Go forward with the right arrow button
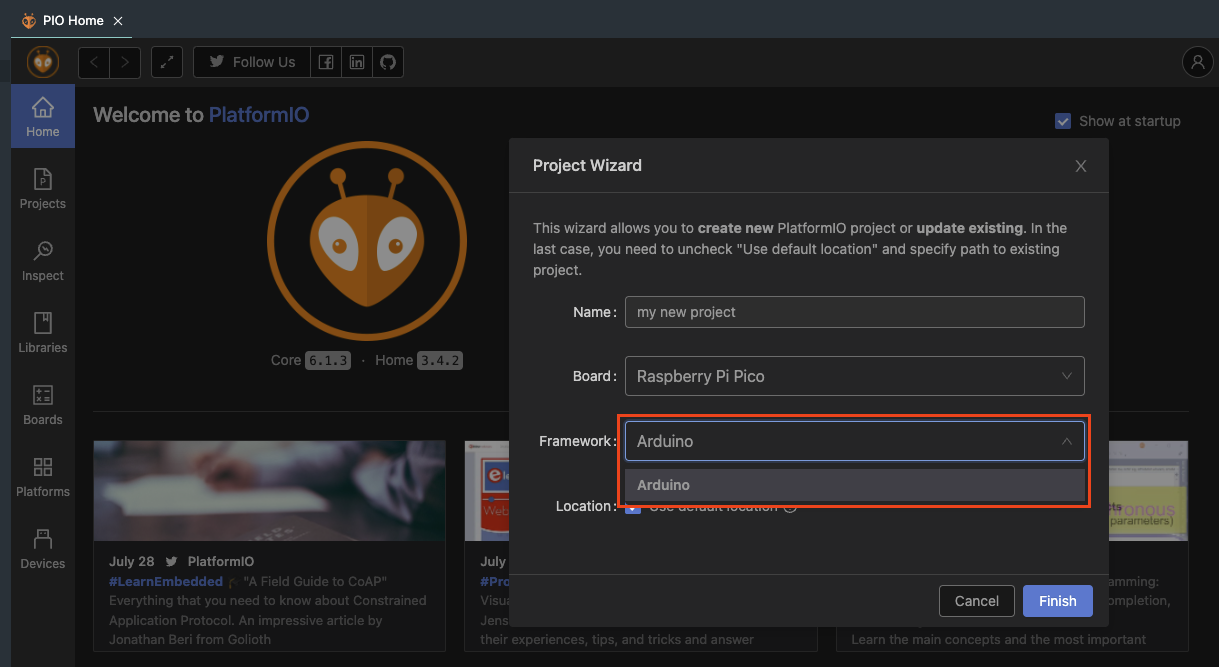 [125, 62]
